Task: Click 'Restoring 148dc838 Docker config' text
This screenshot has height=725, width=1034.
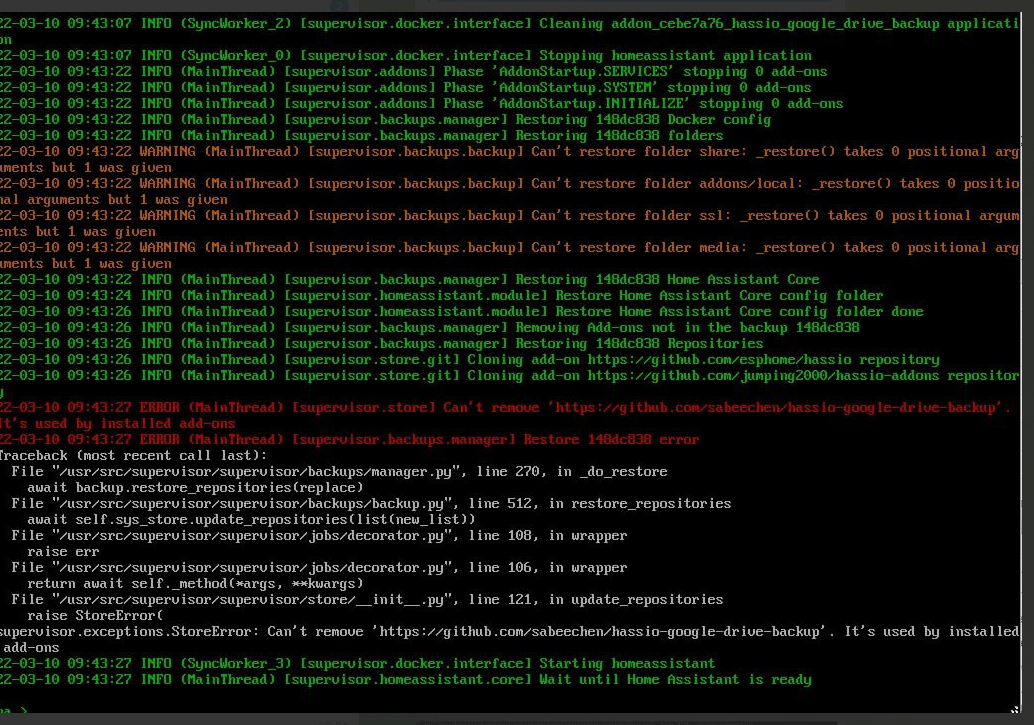Action: tap(643, 119)
